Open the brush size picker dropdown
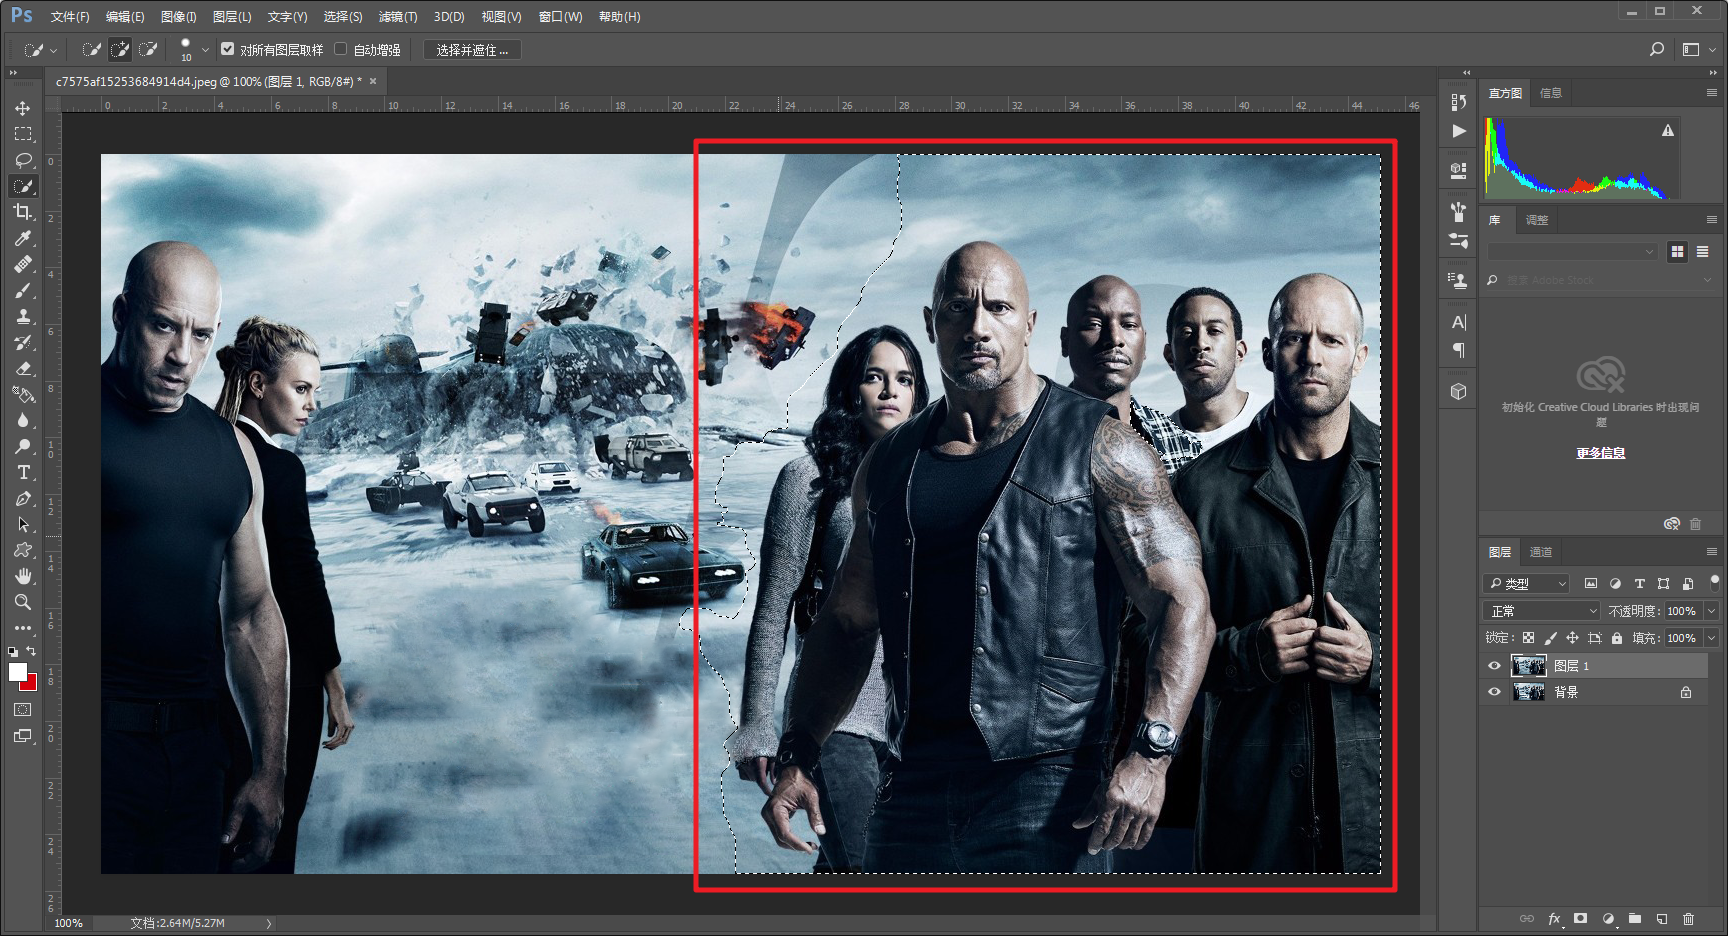The width and height of the screenshot is (1728, 936). click(205, 50)
